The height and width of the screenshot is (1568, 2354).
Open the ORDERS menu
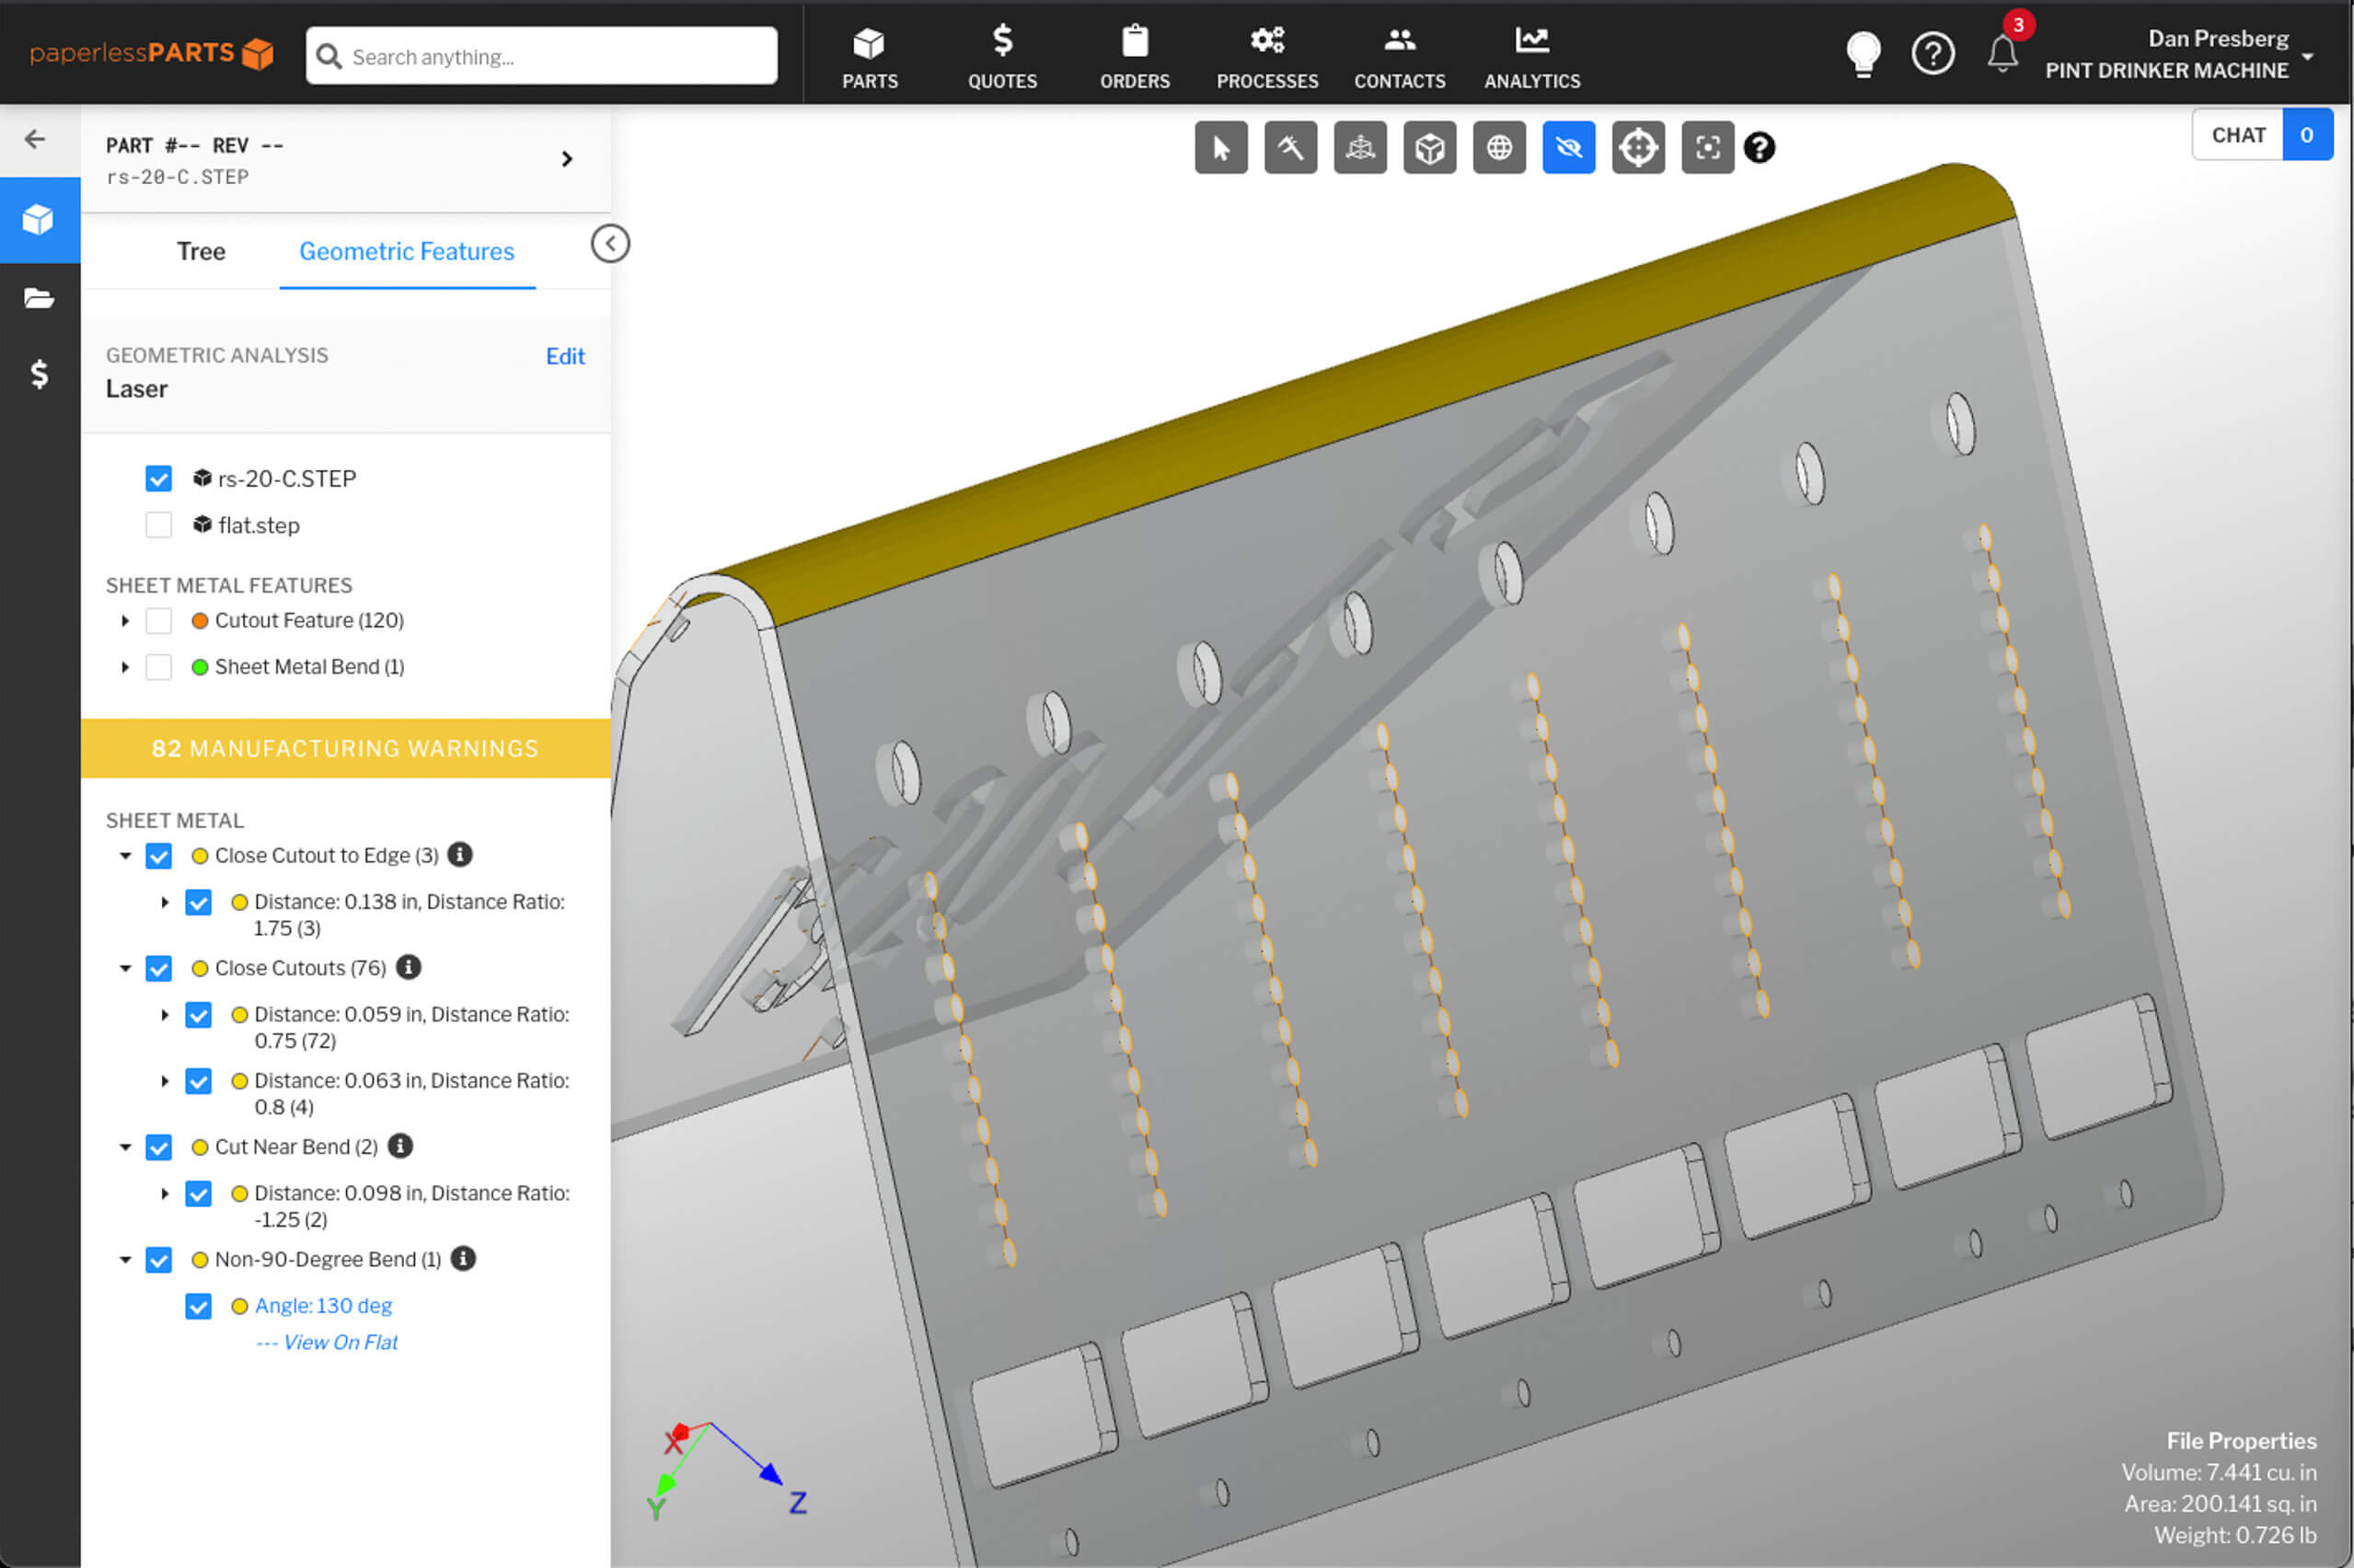pyautogui.click(x=1134, y=56)
